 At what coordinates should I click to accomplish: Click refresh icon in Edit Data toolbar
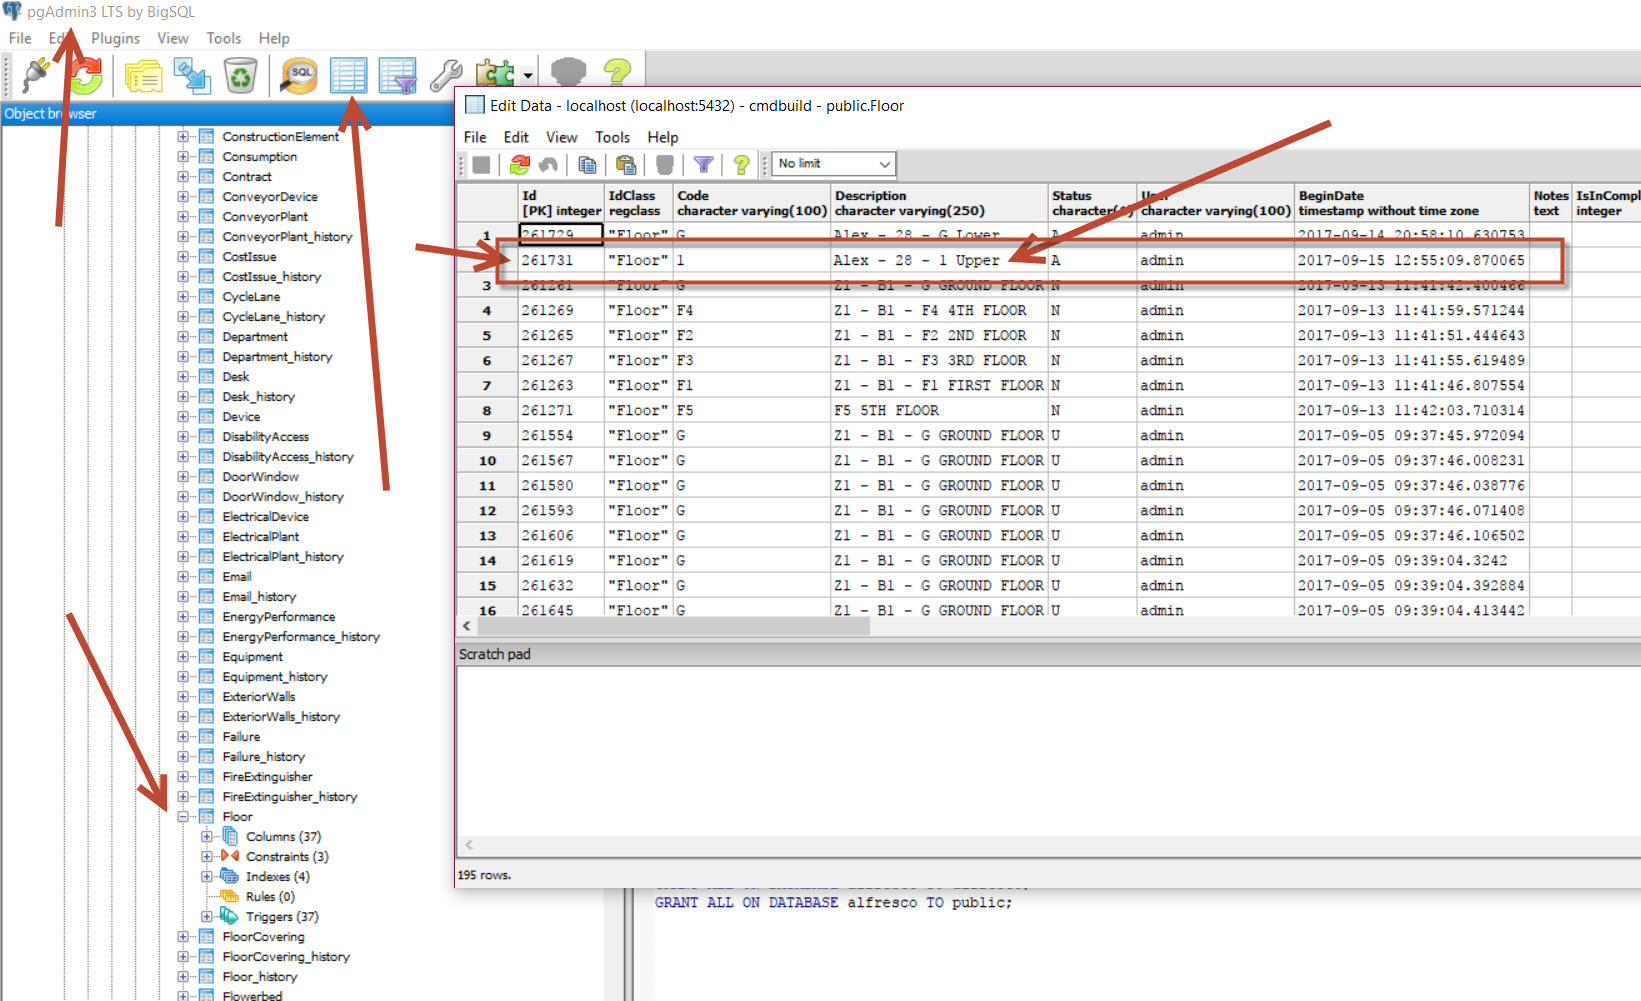click(519, 164)
